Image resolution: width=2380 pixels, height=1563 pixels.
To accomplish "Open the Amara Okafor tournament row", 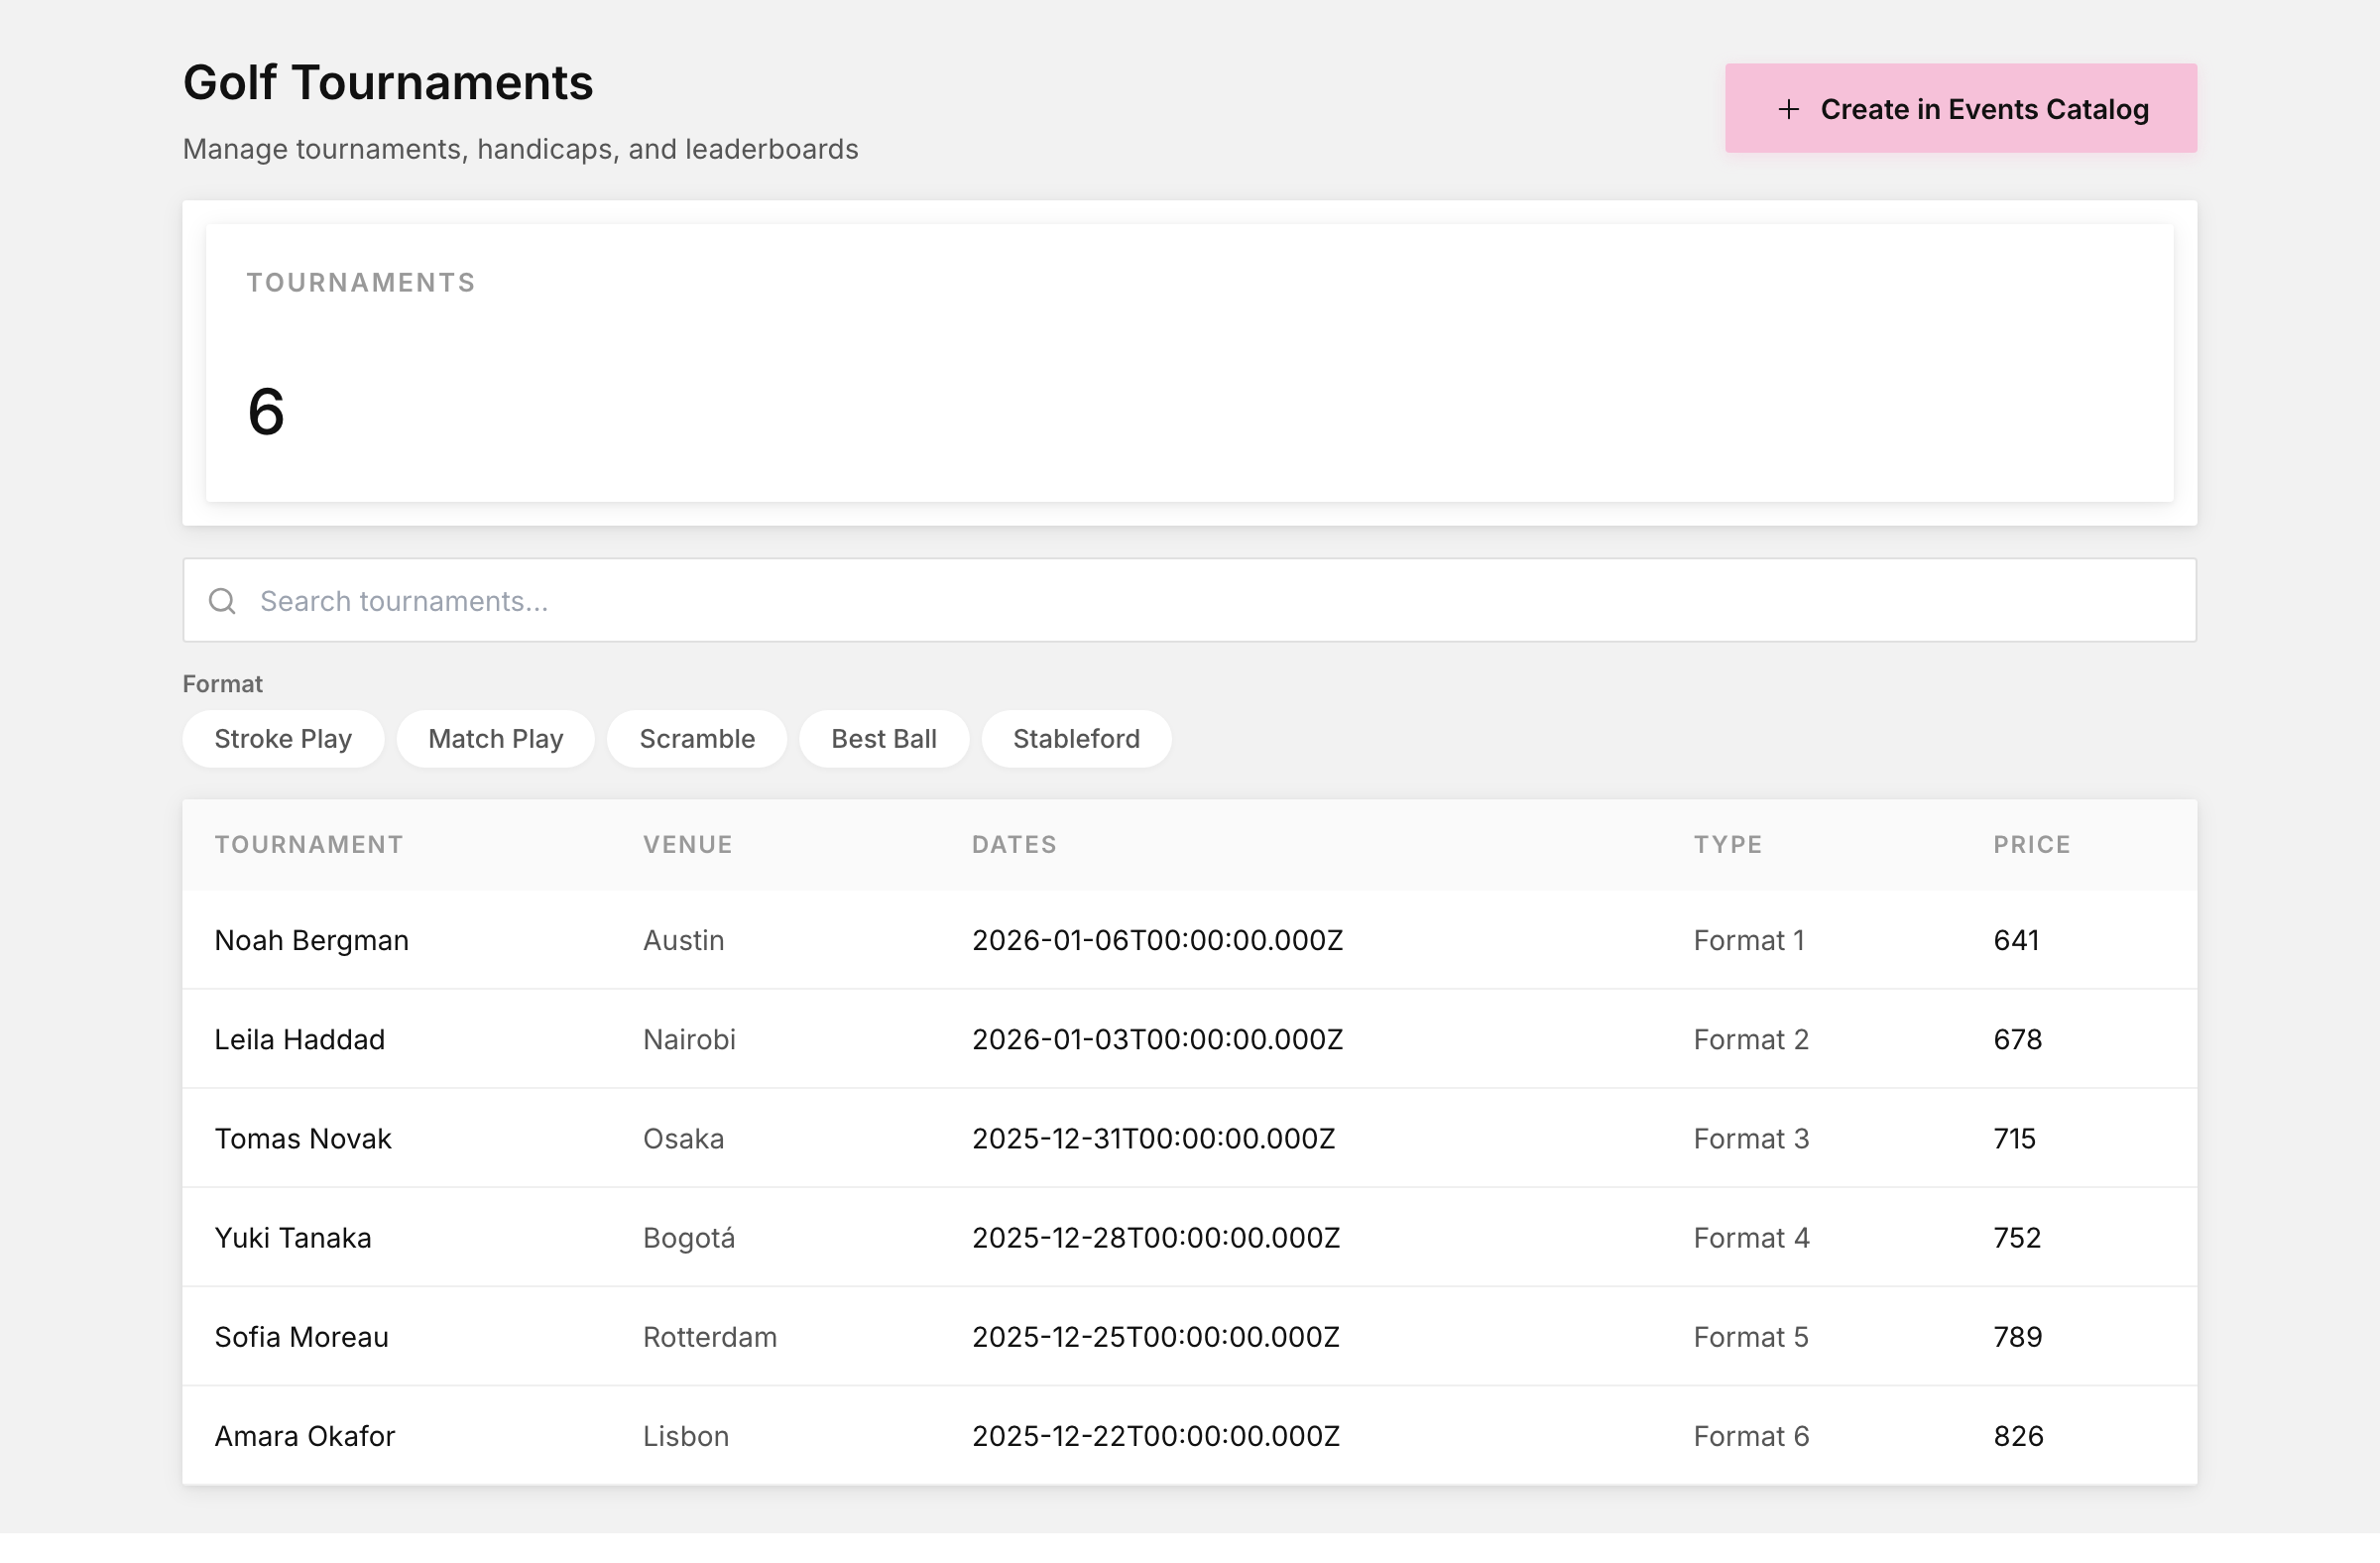I will [x=1189, y=1435].
